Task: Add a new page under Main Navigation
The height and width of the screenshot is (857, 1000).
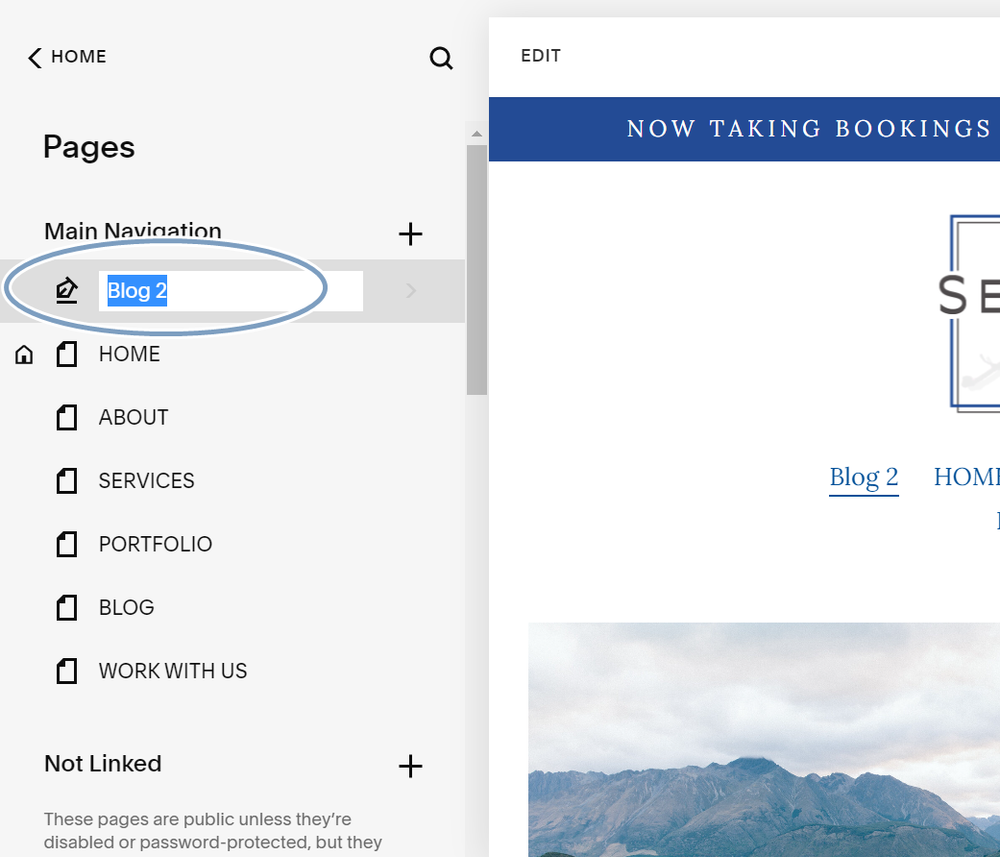Action: click(410, 234)
